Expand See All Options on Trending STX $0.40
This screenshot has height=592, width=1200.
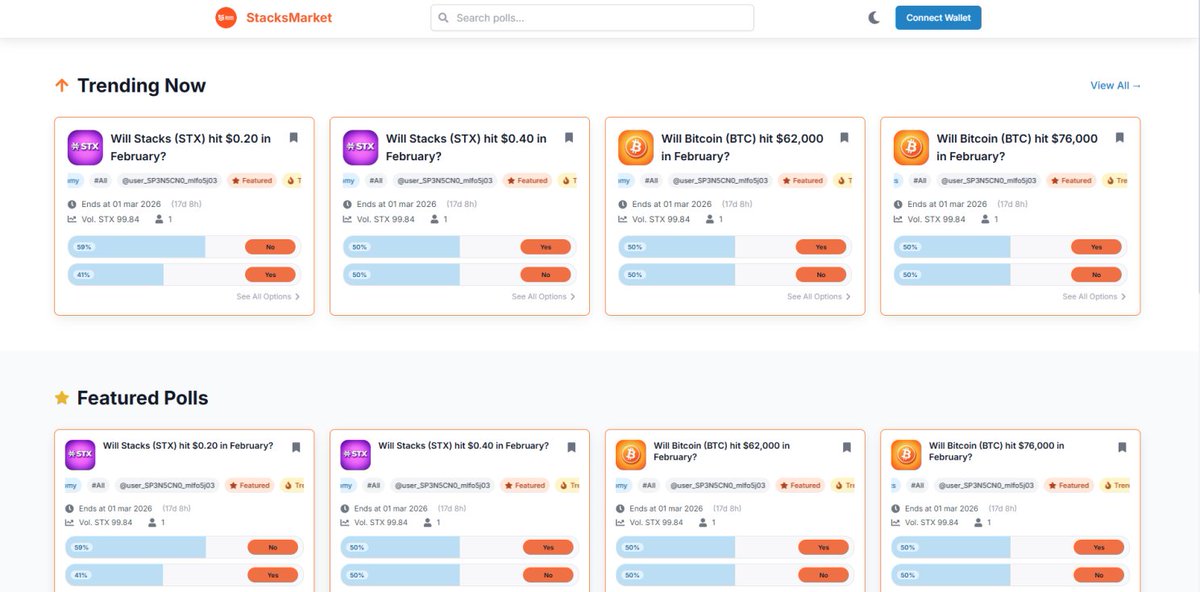(543, 297)
